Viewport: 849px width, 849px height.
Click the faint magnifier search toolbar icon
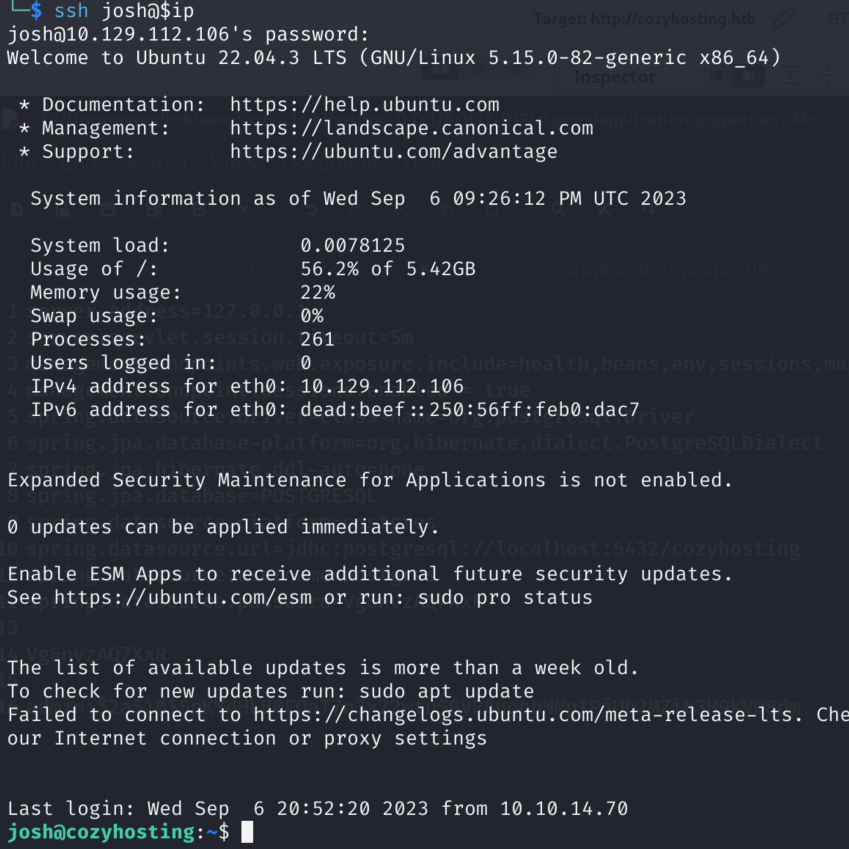[x=558, y=209]
